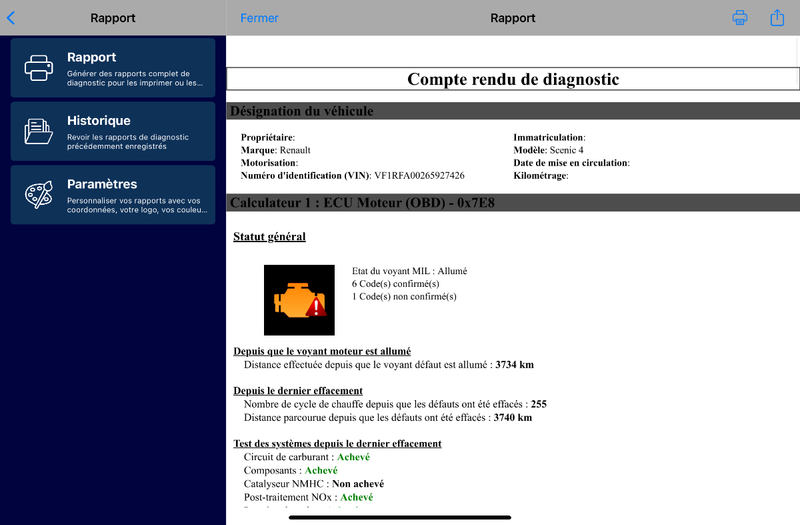Click the VIN number VF1RFA00265927426
Viewport: 800px width, 525px height.
click(419, 175)
